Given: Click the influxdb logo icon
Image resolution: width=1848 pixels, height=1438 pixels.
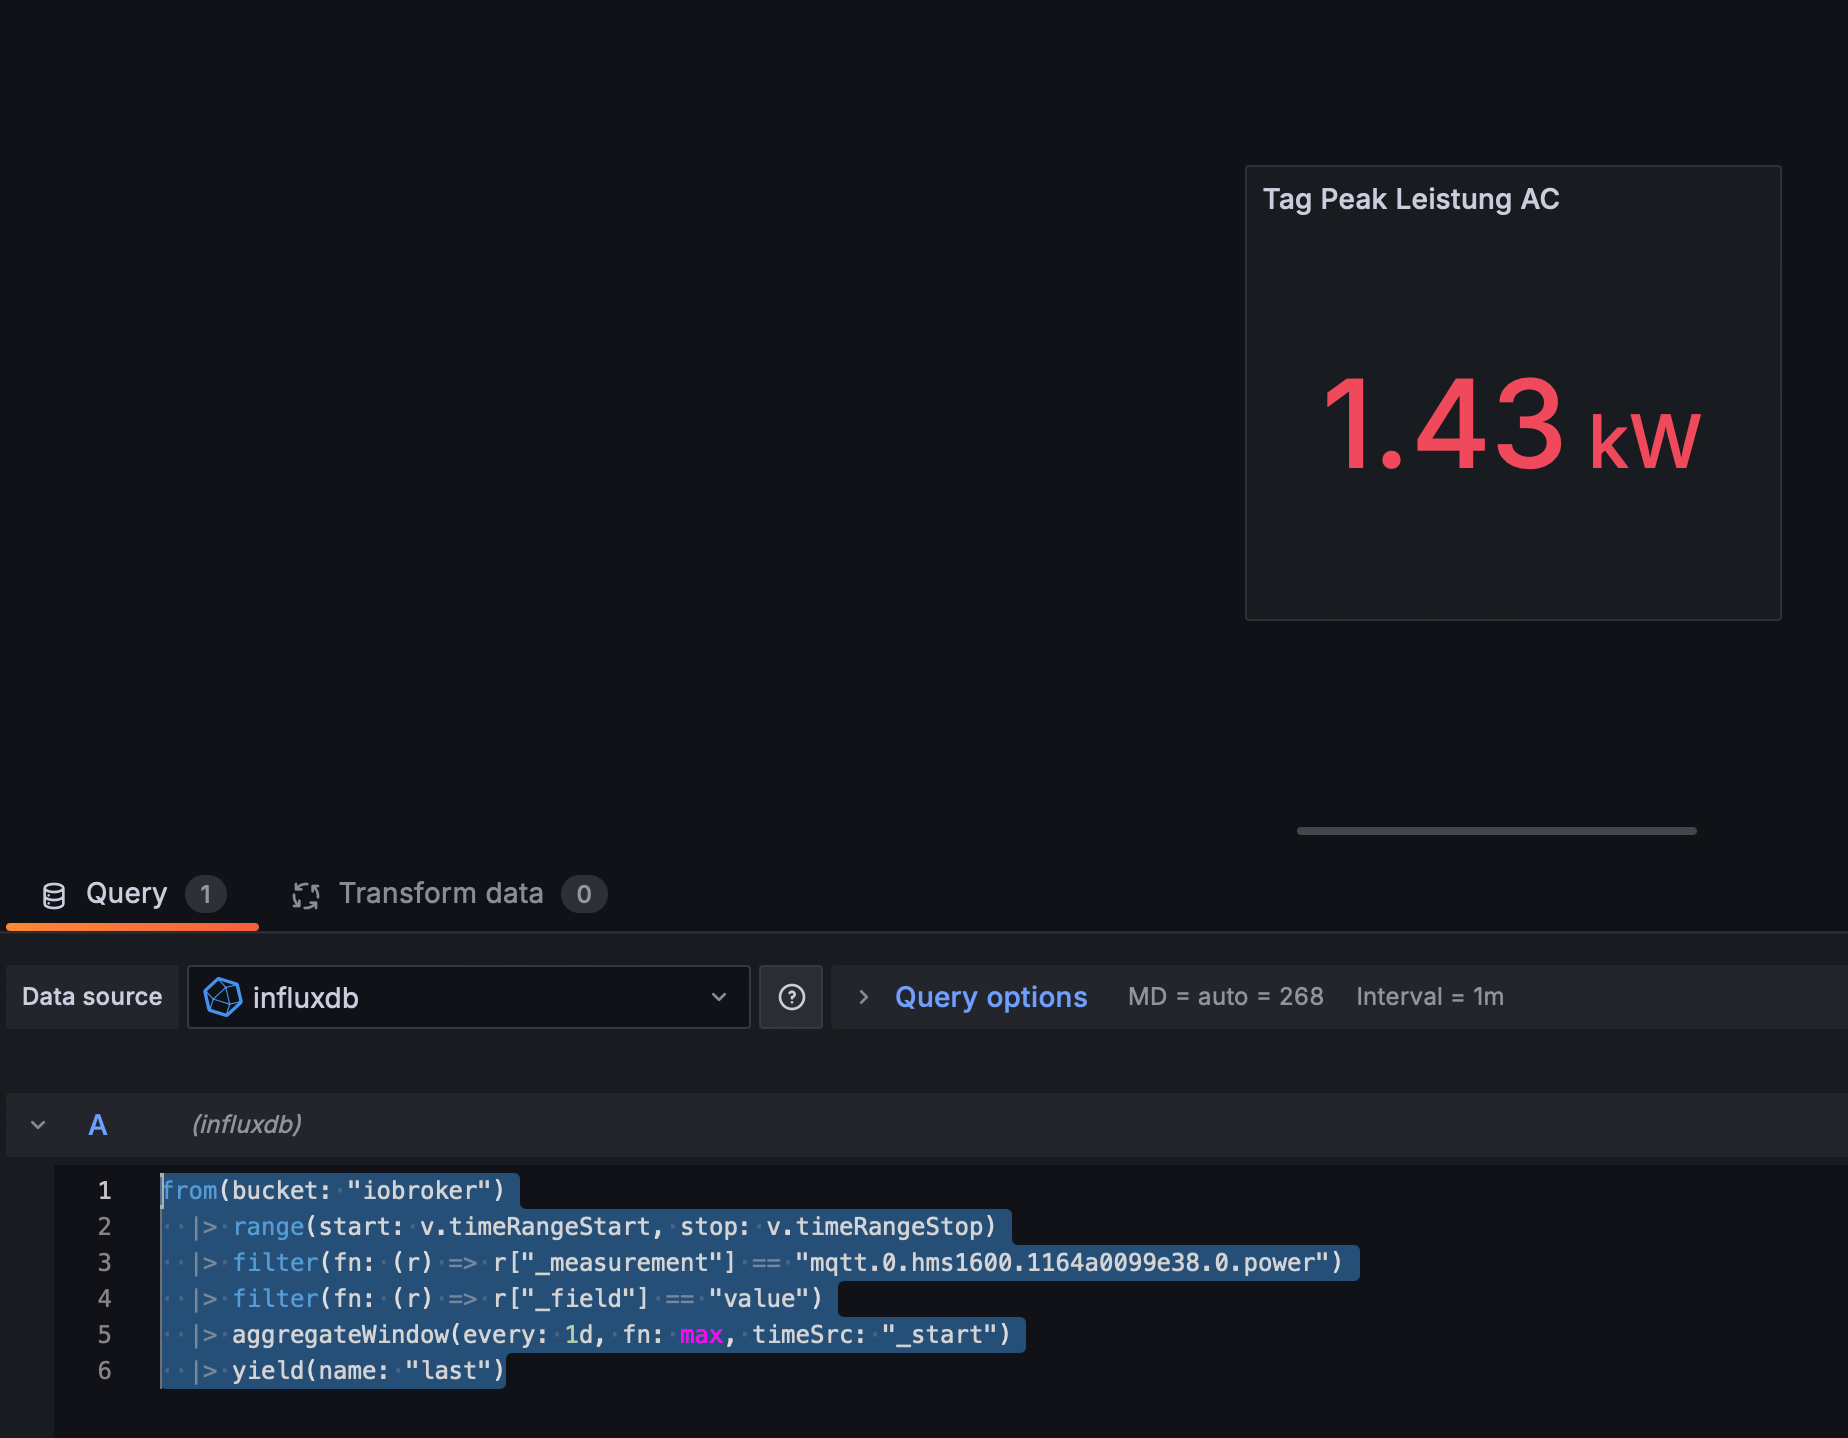Looking at the screenshot, I should point(222,997).
